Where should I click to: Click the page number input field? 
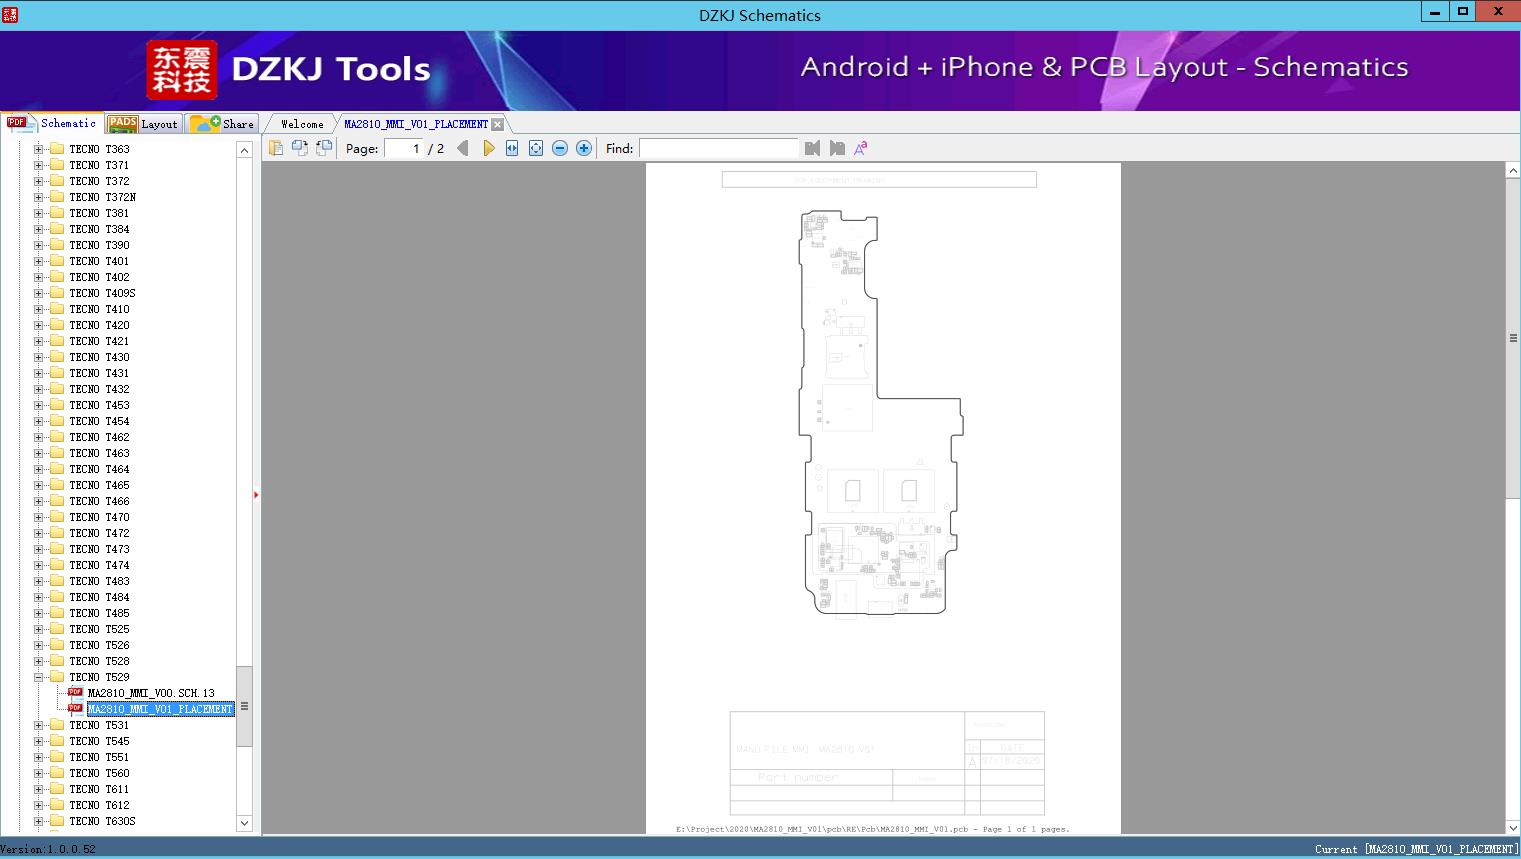[404, 148]
